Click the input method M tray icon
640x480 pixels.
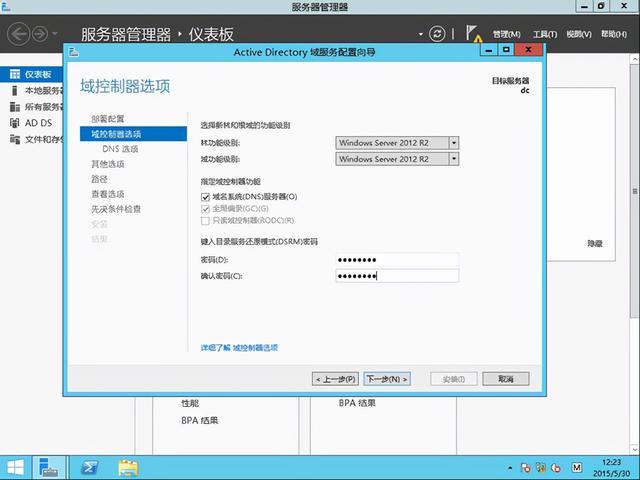point(576,467)
